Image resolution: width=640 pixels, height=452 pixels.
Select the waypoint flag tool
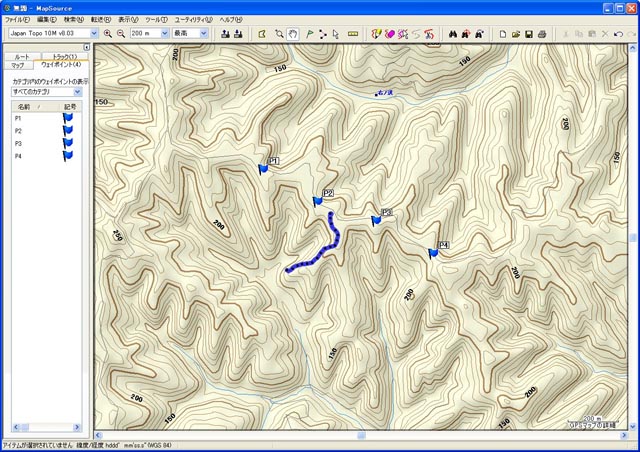(x=310, y=33)
